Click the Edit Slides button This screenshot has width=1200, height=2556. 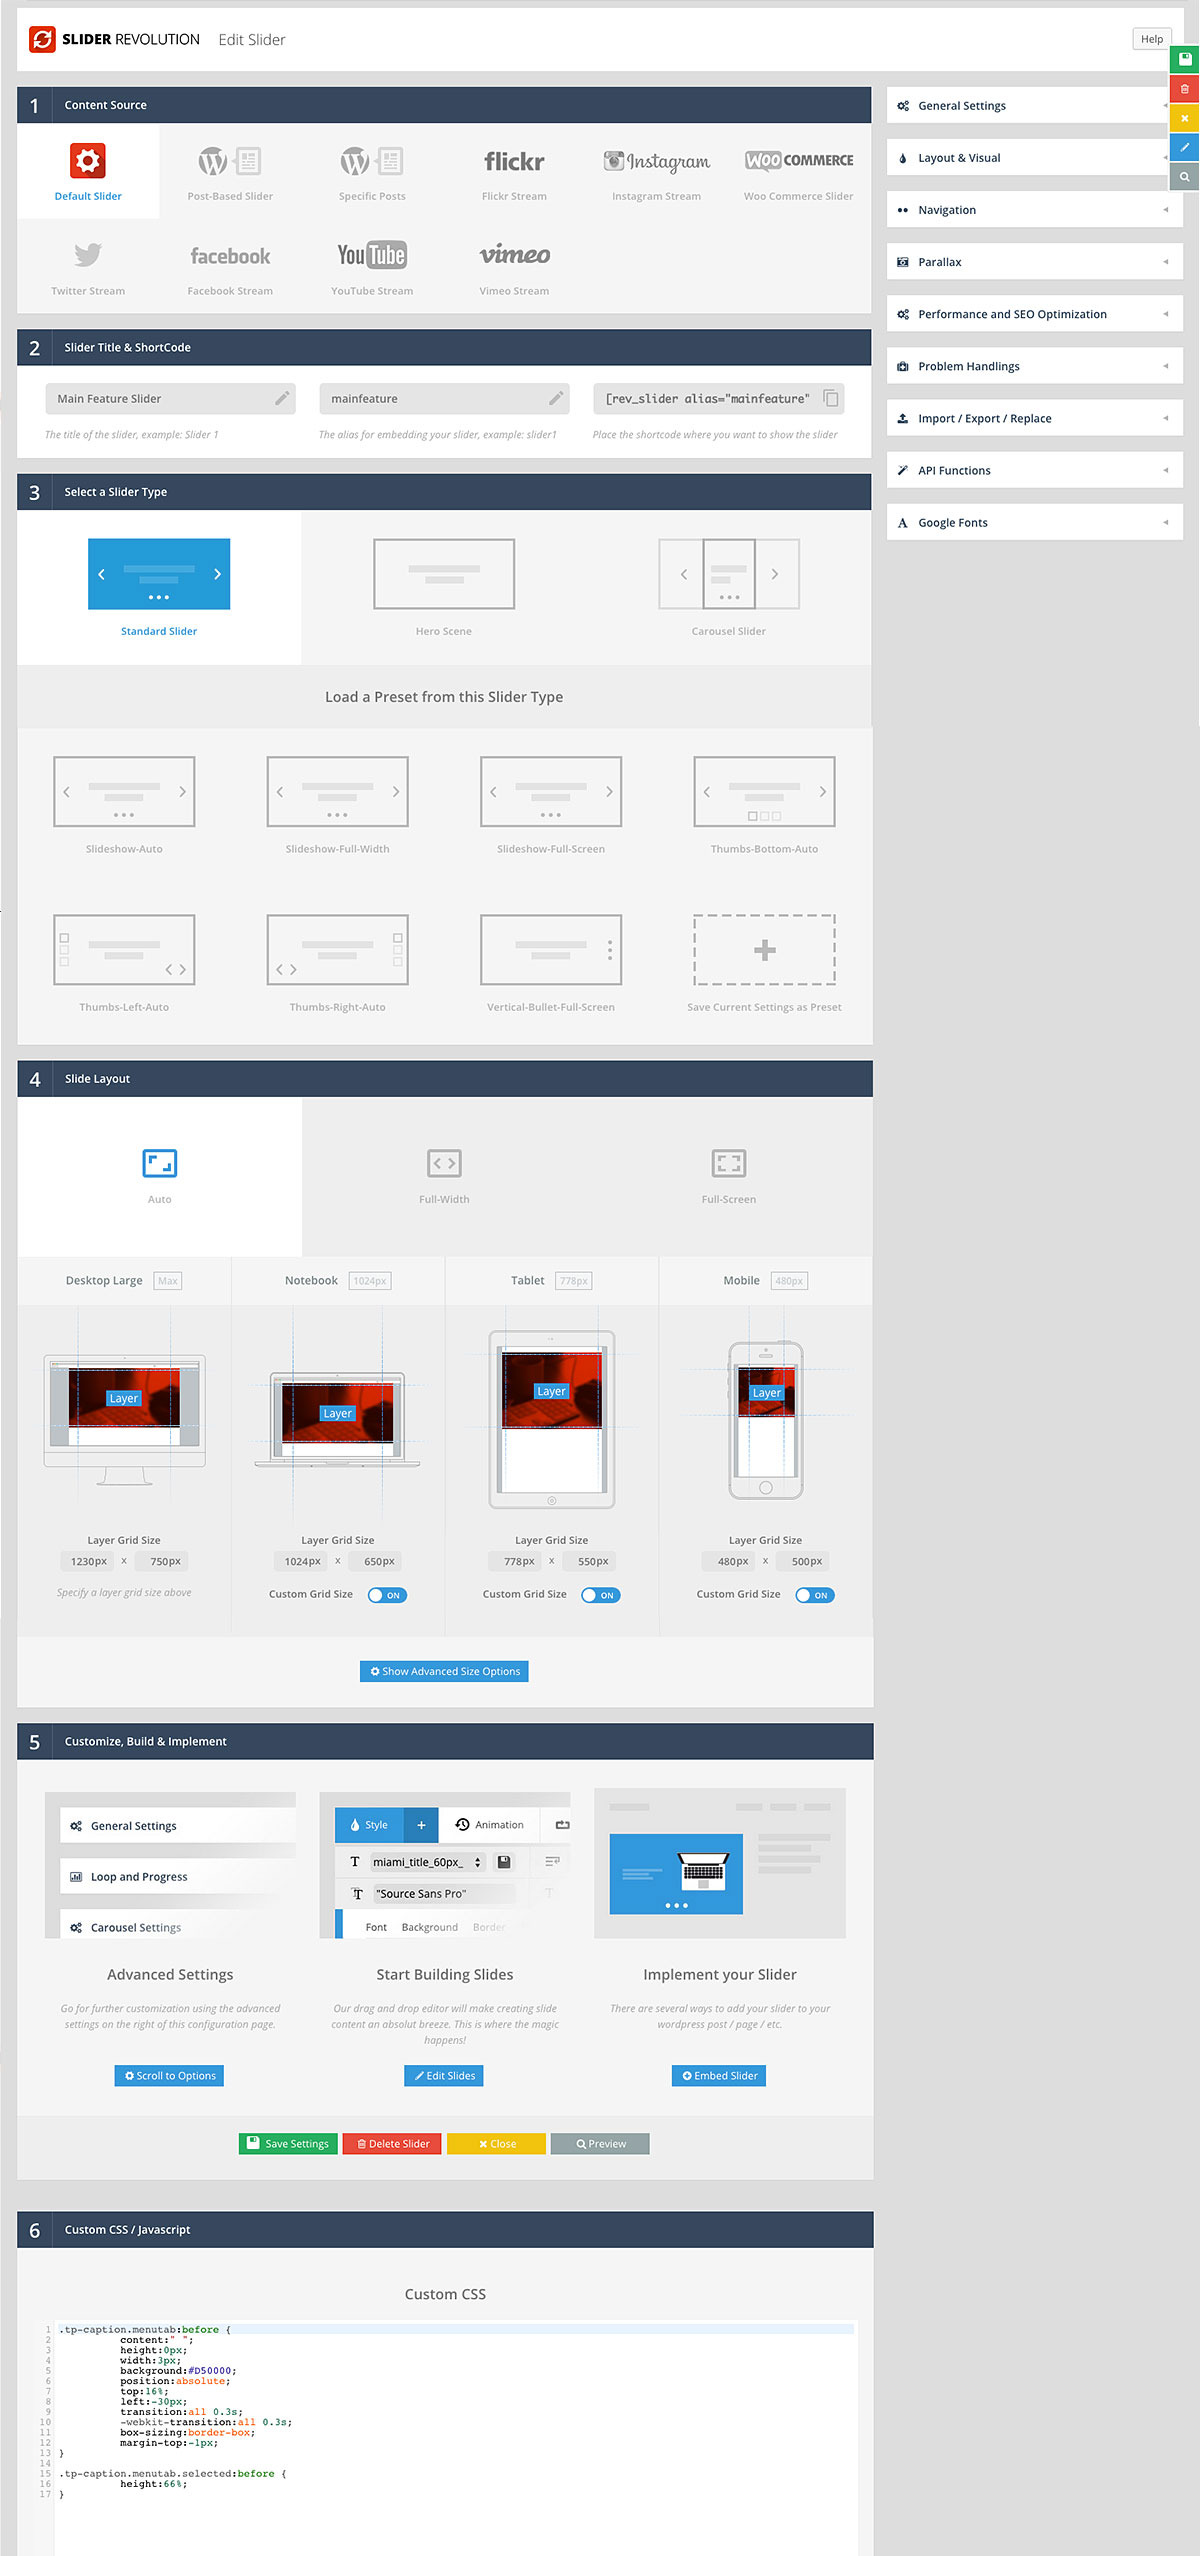click(x=444, y=2076)
